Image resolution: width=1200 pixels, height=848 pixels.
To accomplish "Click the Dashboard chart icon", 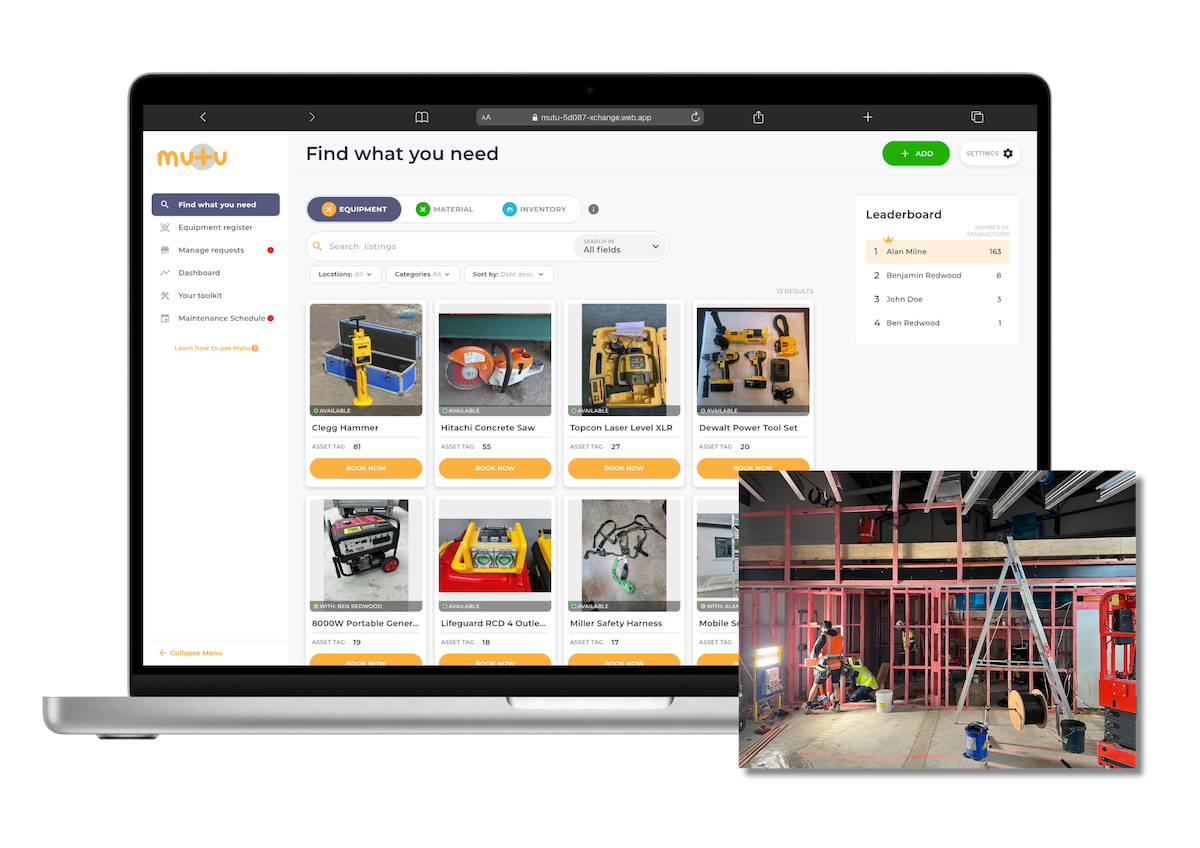I will (165, 273).
